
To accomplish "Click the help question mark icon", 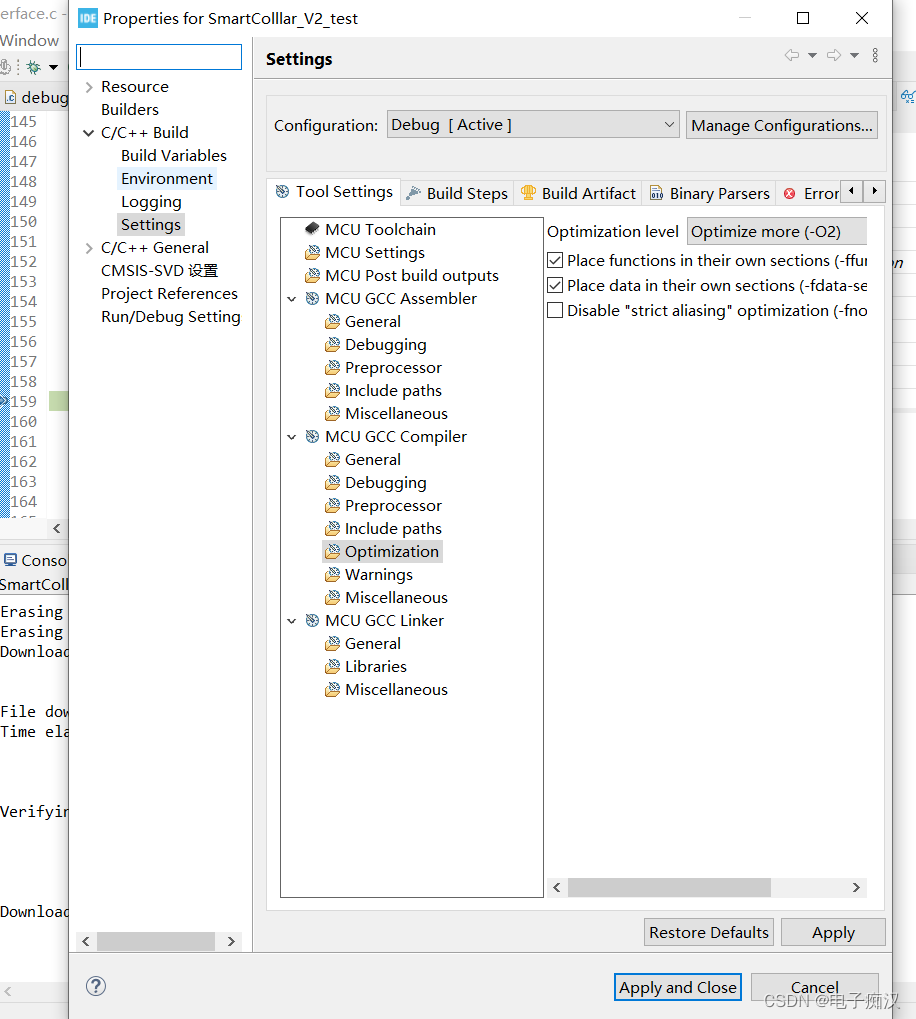I will coord(96,986).
